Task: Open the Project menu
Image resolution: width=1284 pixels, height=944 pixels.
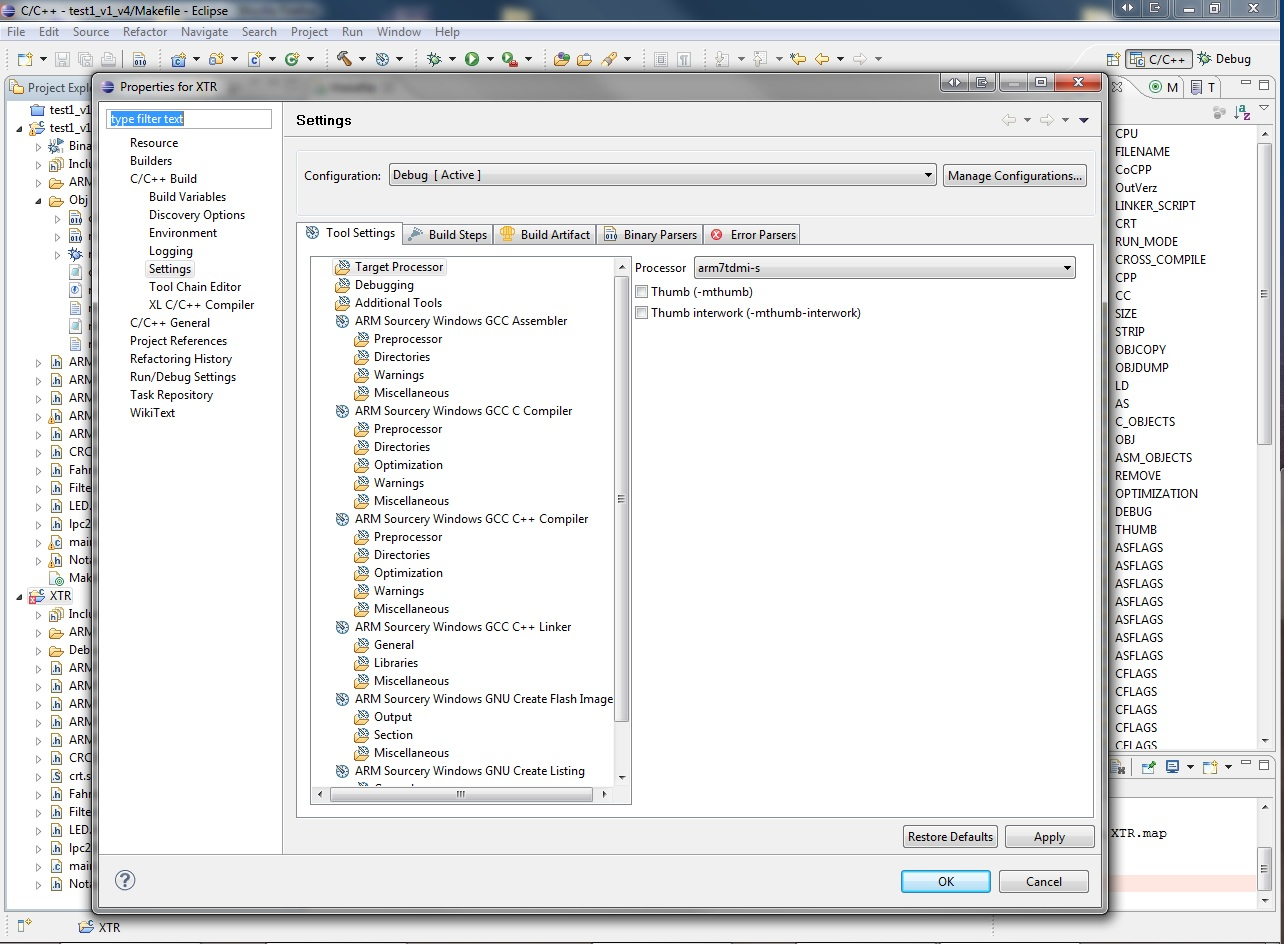Action: click(309, 32)
